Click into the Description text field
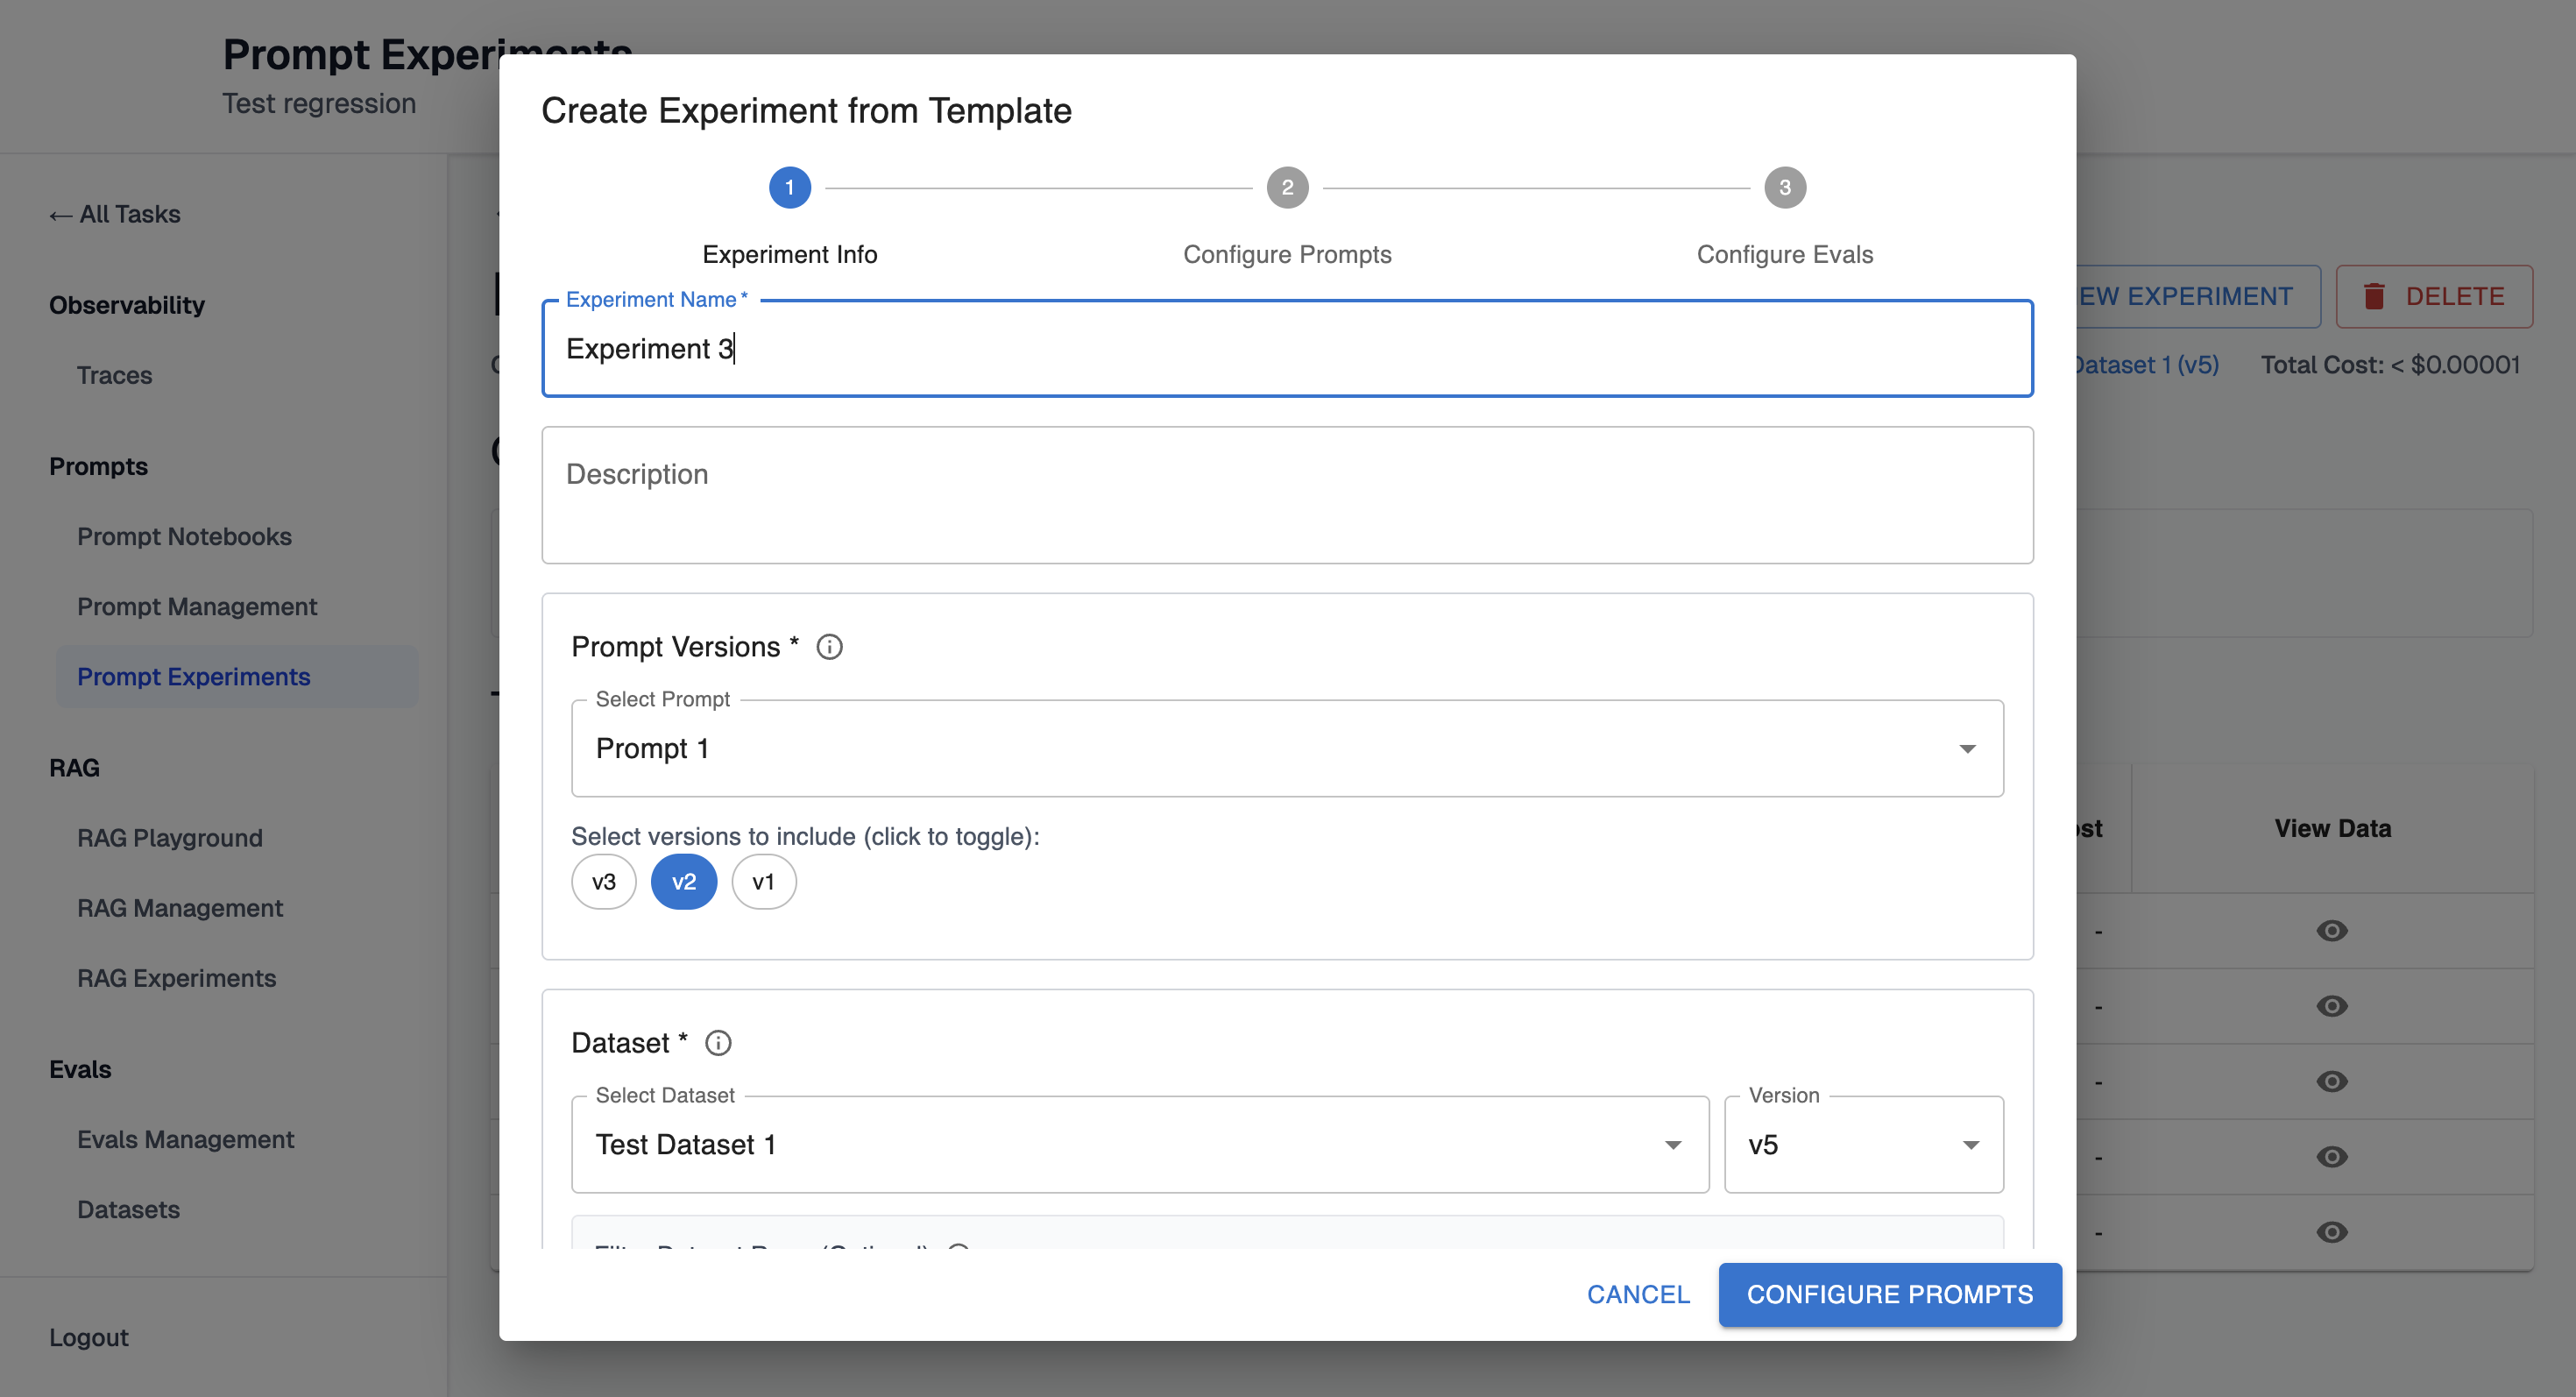 (1286, 496)
